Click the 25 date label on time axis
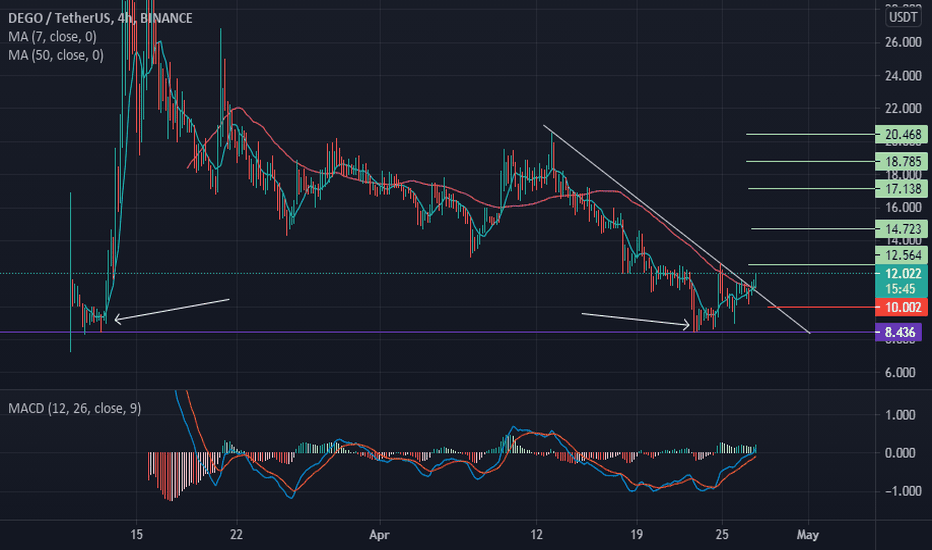 coord(722,535)
